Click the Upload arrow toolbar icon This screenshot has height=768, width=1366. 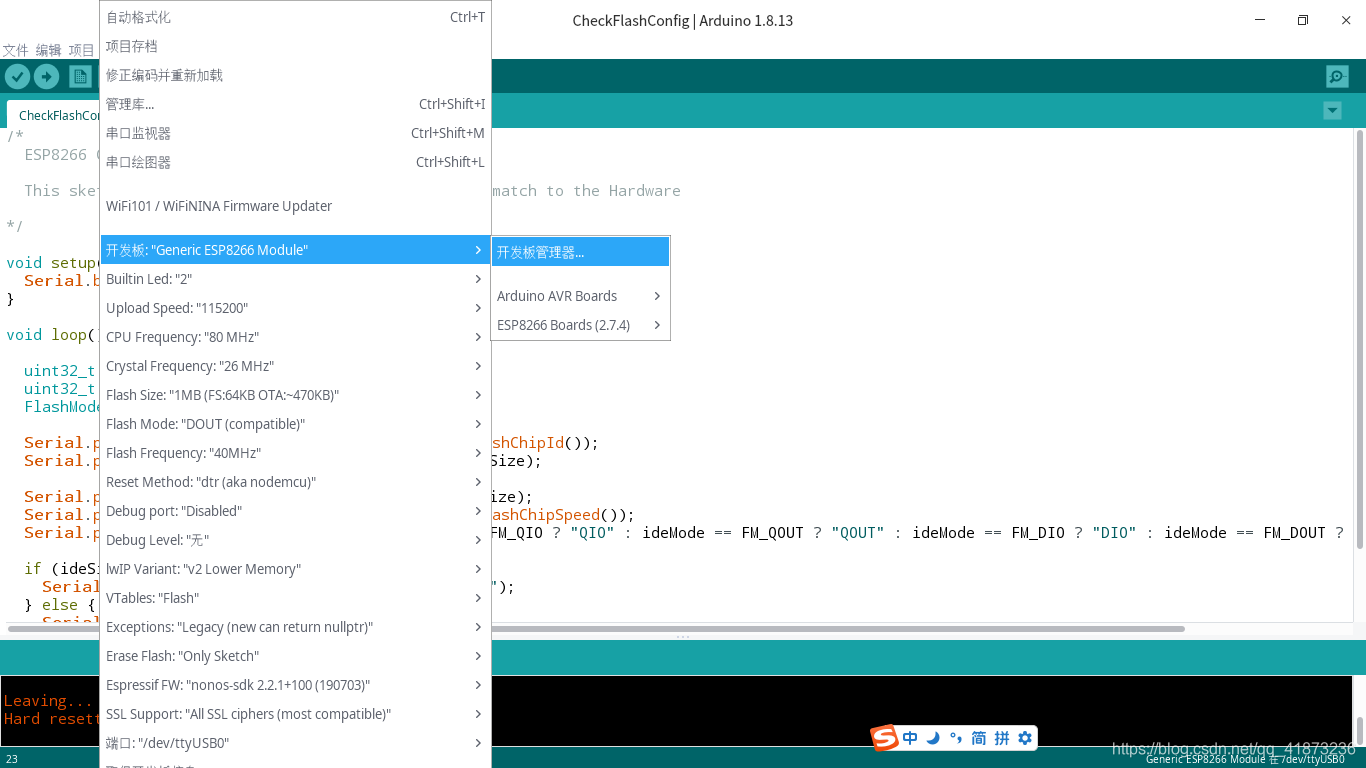46,76
